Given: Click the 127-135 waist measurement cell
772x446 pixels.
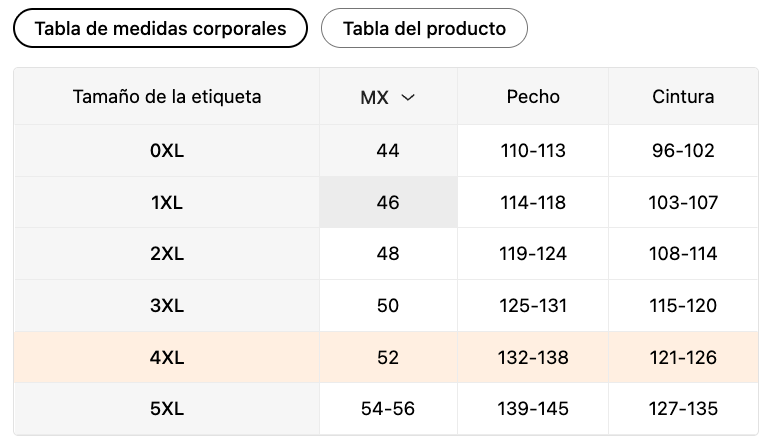Looking at the screenshot, I should coord(683,409).
